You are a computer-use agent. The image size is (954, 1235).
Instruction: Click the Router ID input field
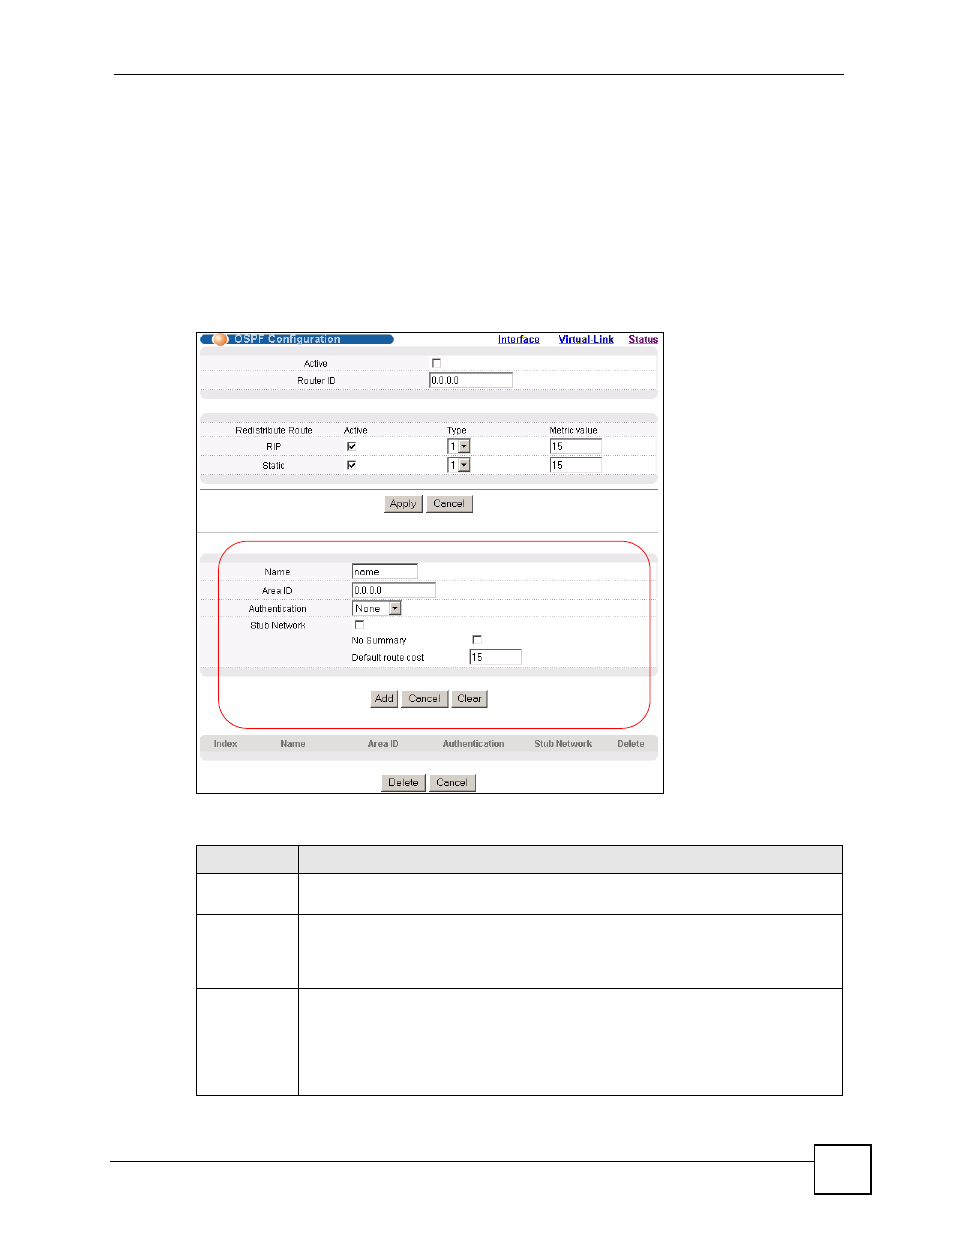471,380
